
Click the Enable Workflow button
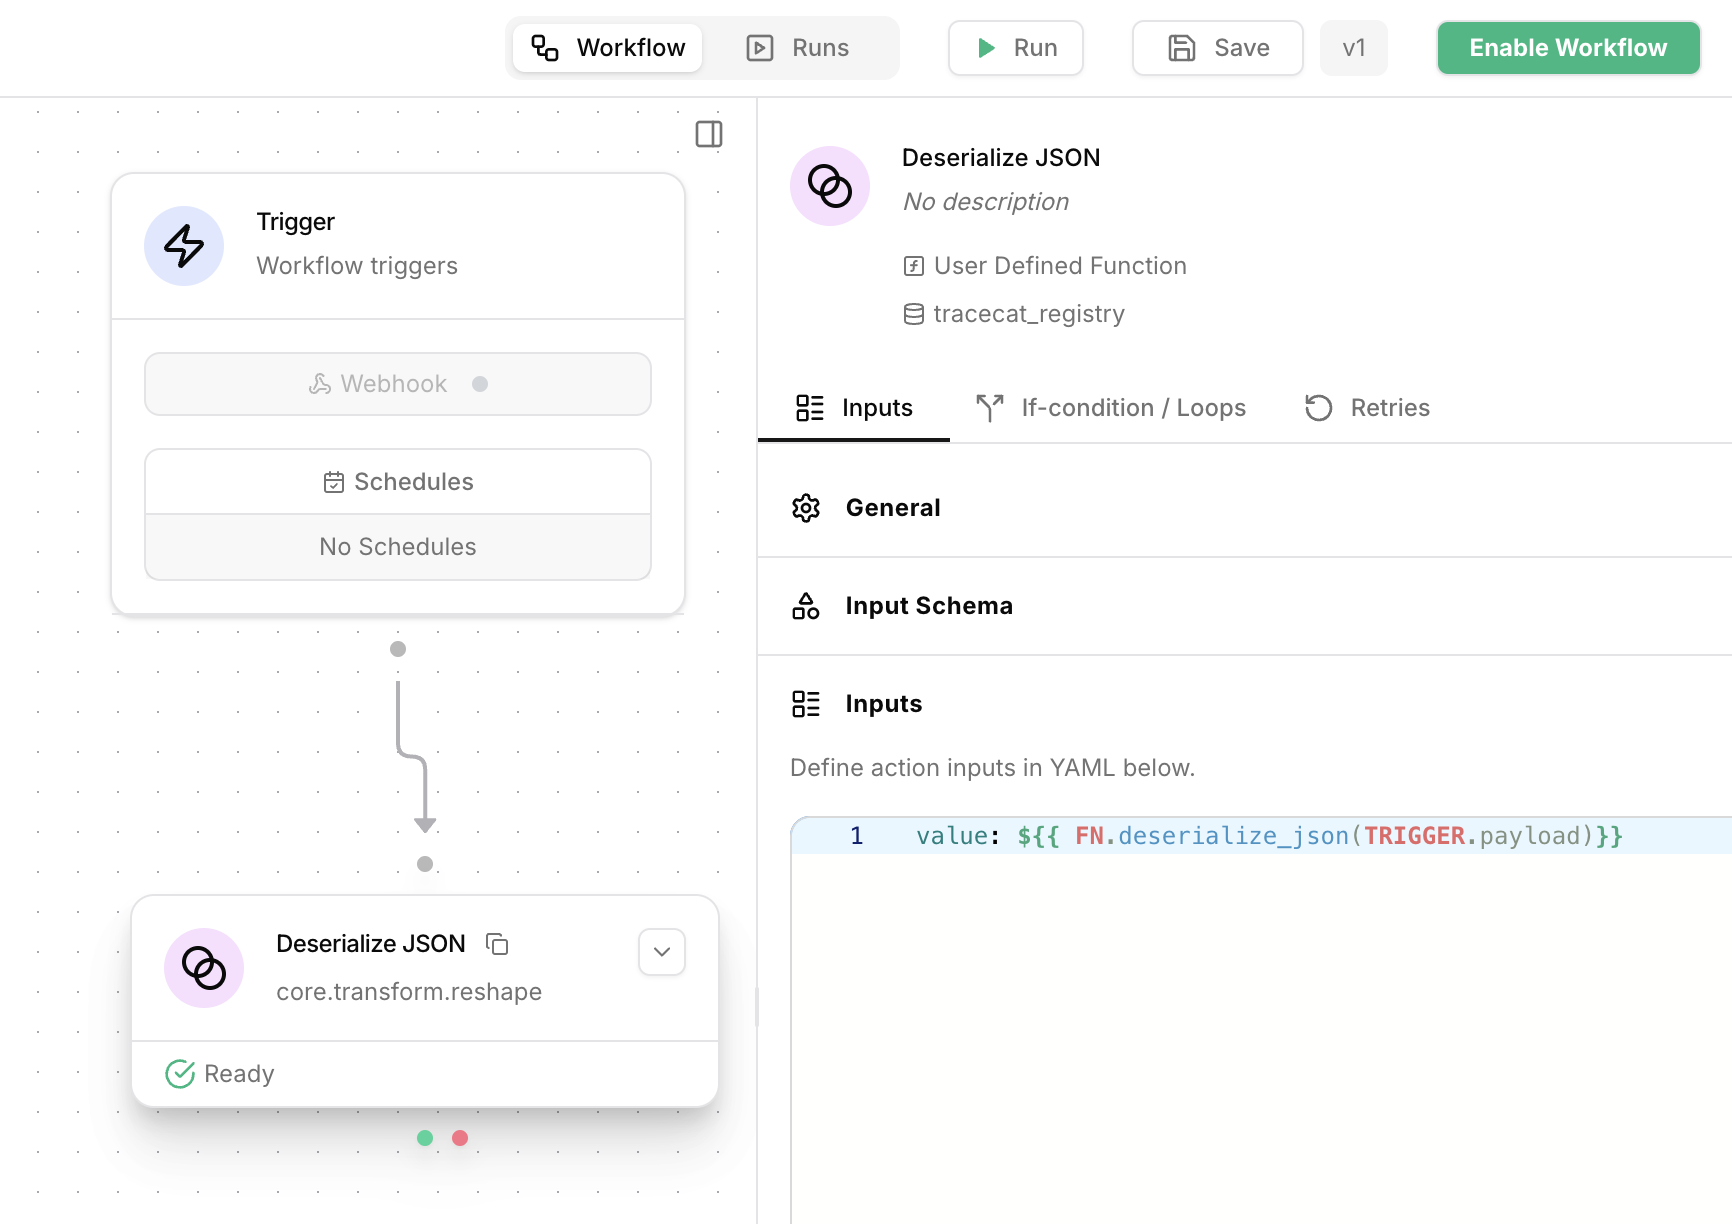[1568, 47]
